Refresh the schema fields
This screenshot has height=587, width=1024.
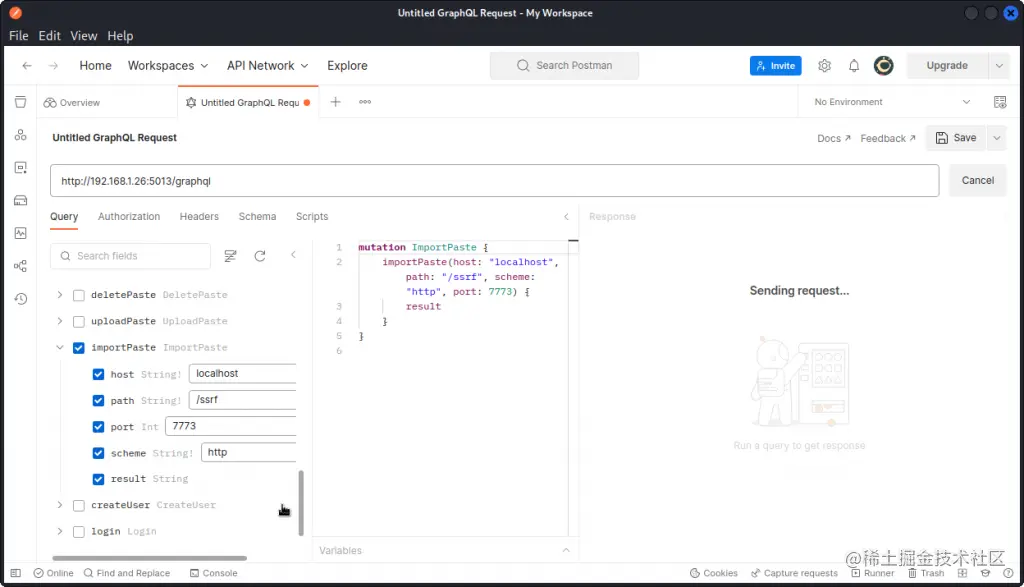(260, 256)
